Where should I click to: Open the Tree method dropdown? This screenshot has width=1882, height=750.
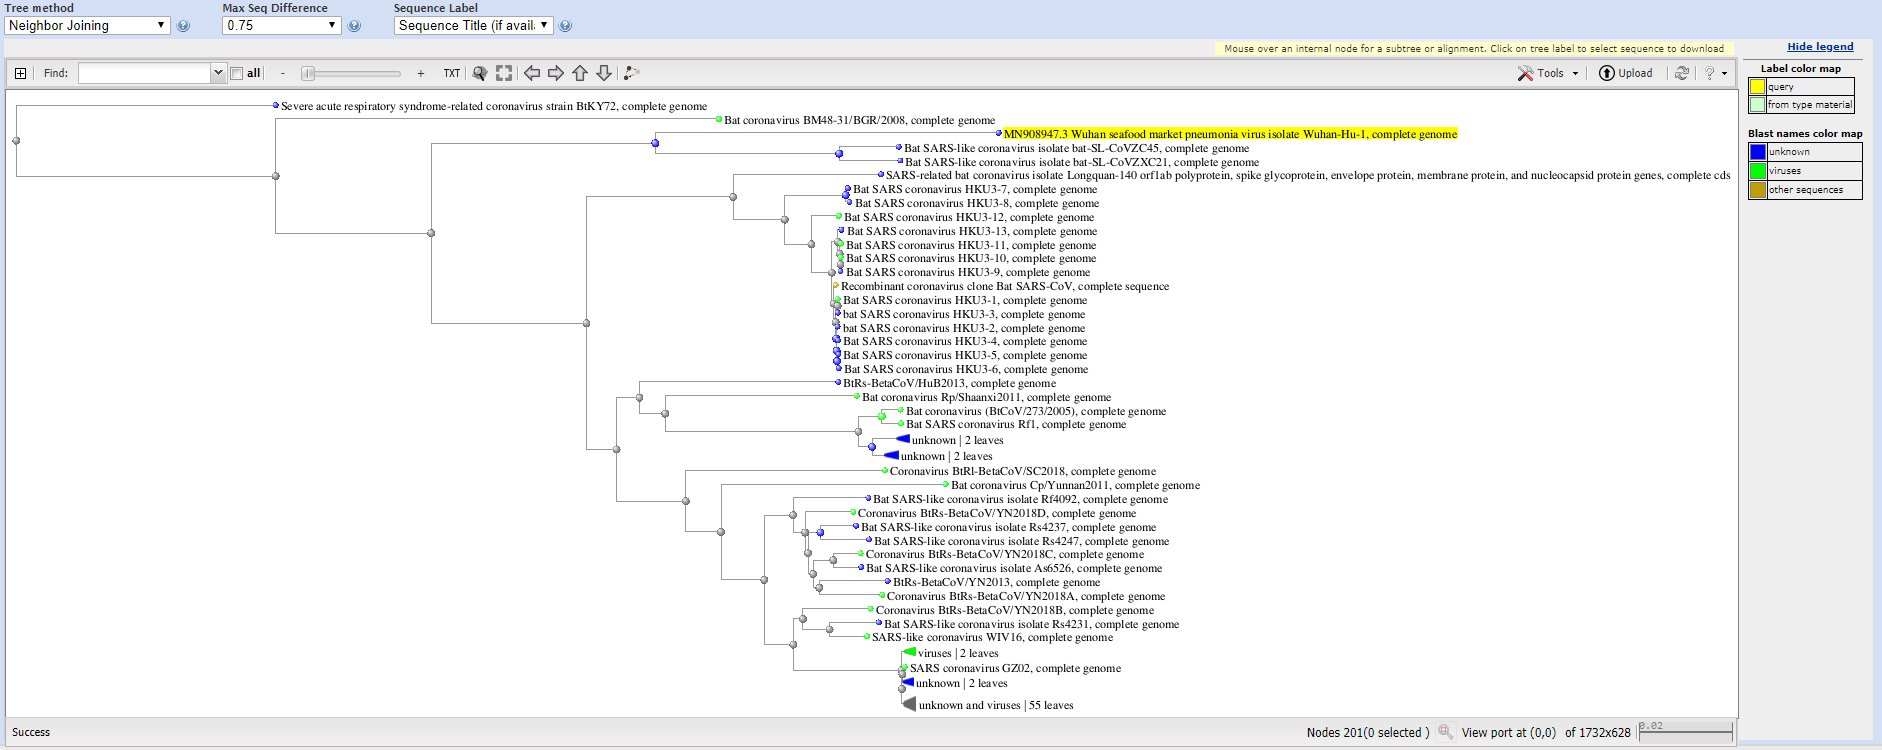(87, 26)
